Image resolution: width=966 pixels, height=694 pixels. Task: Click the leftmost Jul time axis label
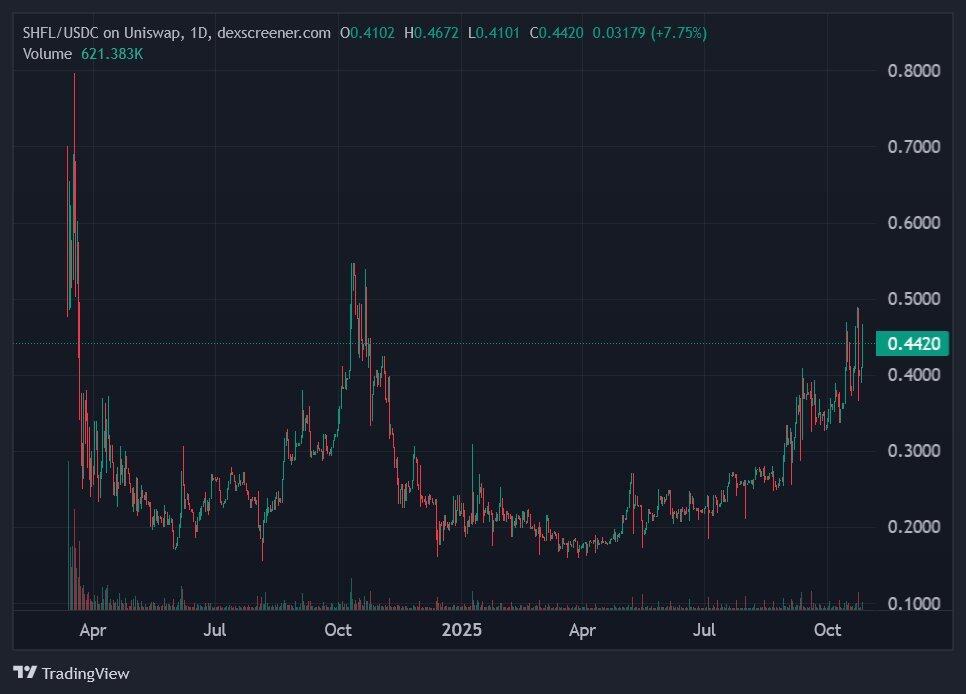pos(215,630)
